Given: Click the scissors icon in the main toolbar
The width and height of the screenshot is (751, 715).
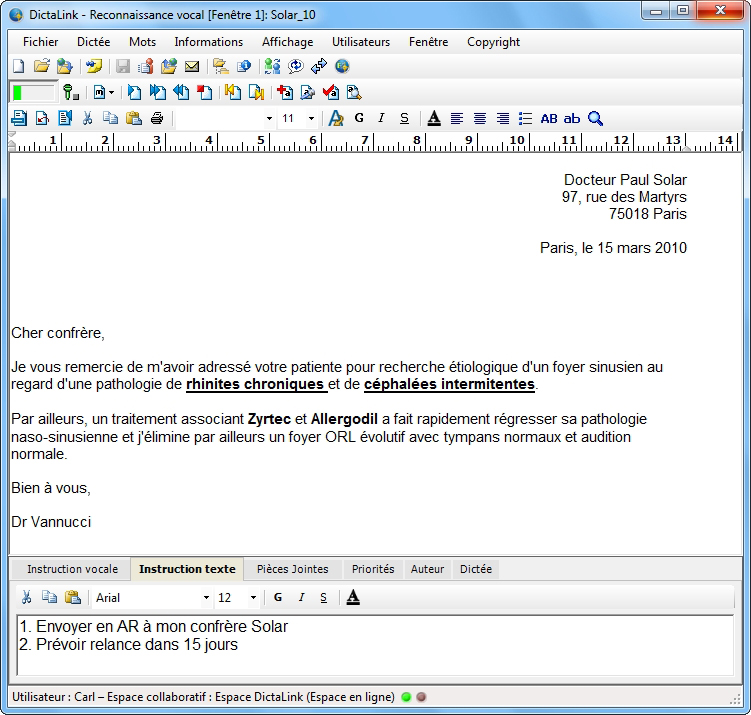Looking at the screenshot, I should pos(87,119).
